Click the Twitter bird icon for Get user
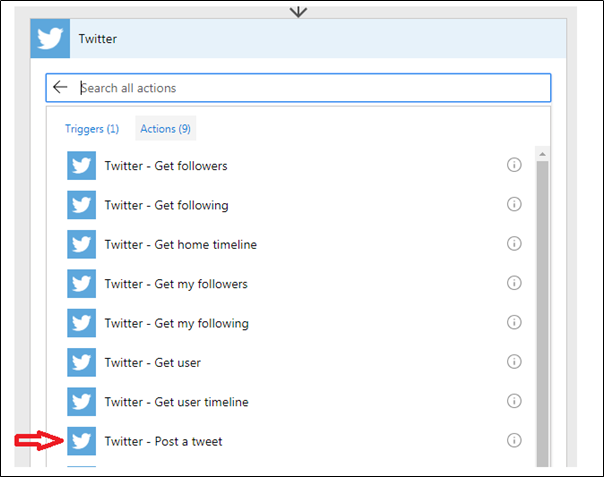604x477 pixels. 81,363
